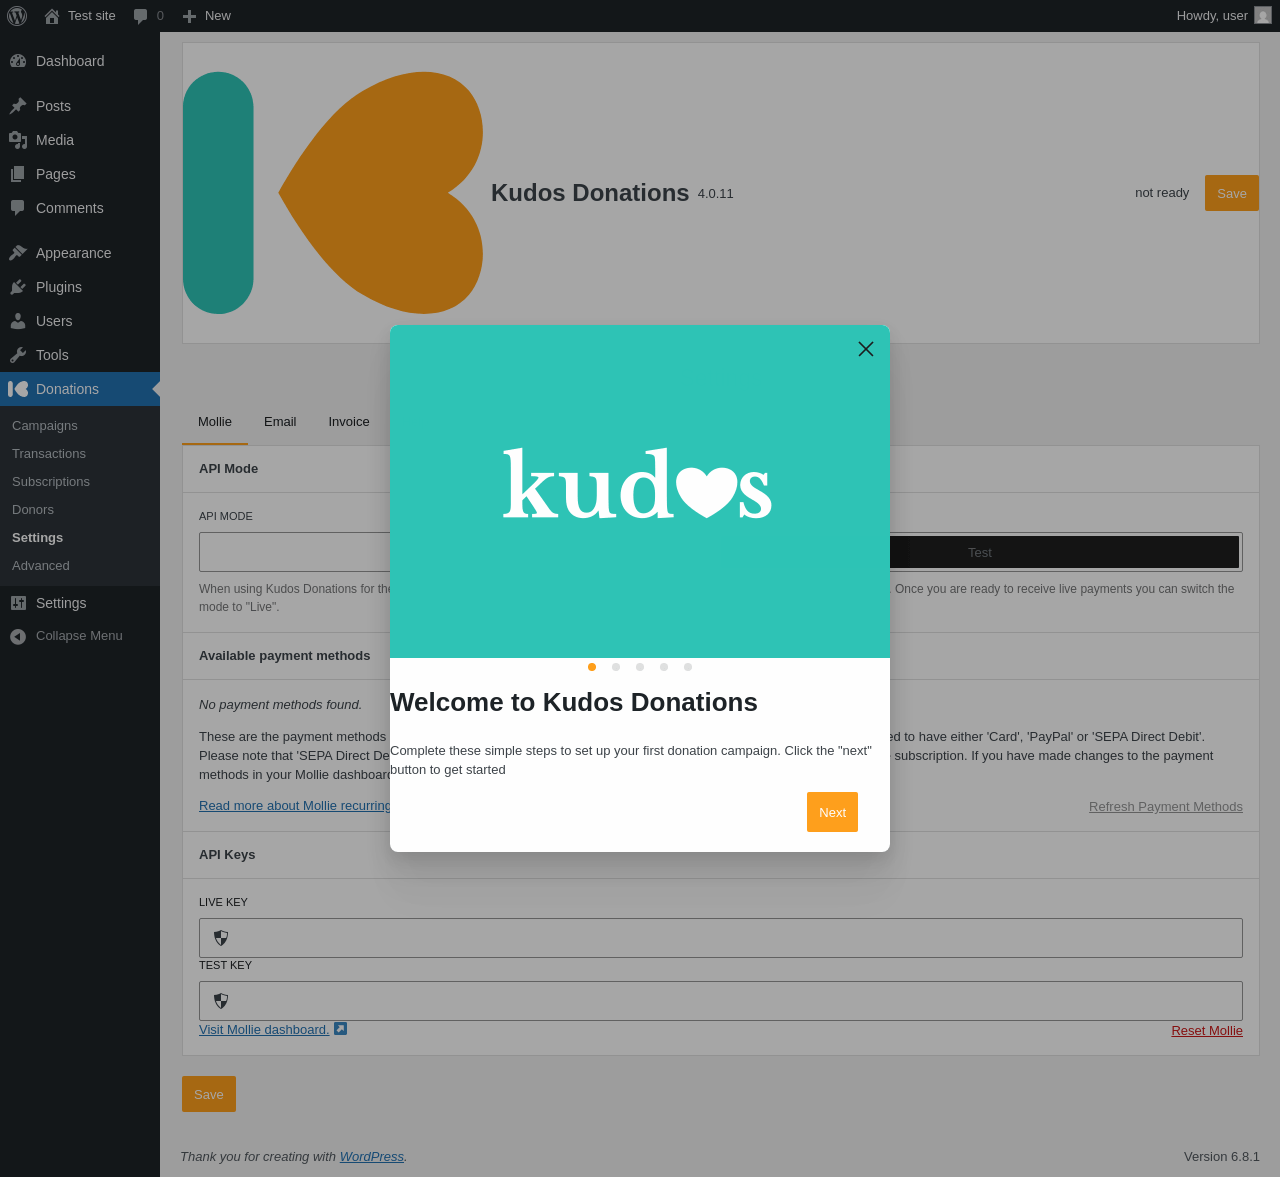Click the shield icon in Test Key field

click(221, 1001)
